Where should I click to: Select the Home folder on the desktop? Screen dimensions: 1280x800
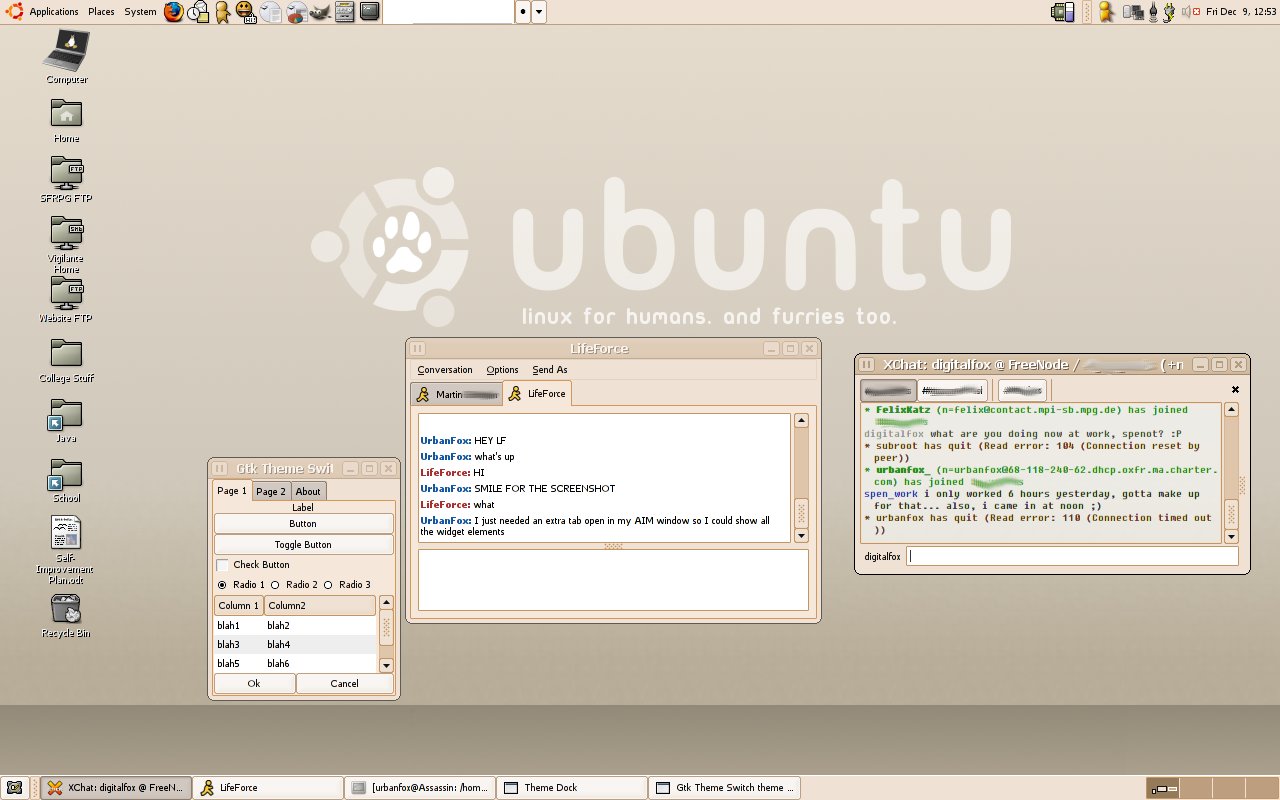pos(67,121)
